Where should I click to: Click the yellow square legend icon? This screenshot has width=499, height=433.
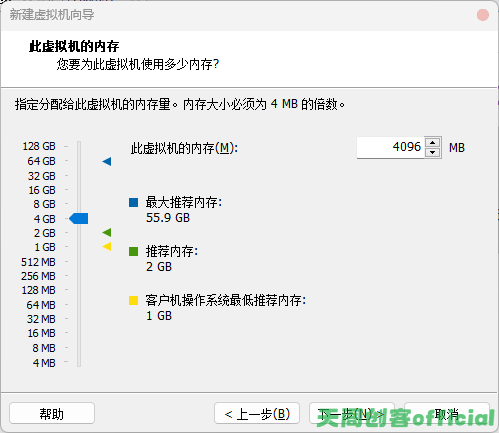click(133, 300)
